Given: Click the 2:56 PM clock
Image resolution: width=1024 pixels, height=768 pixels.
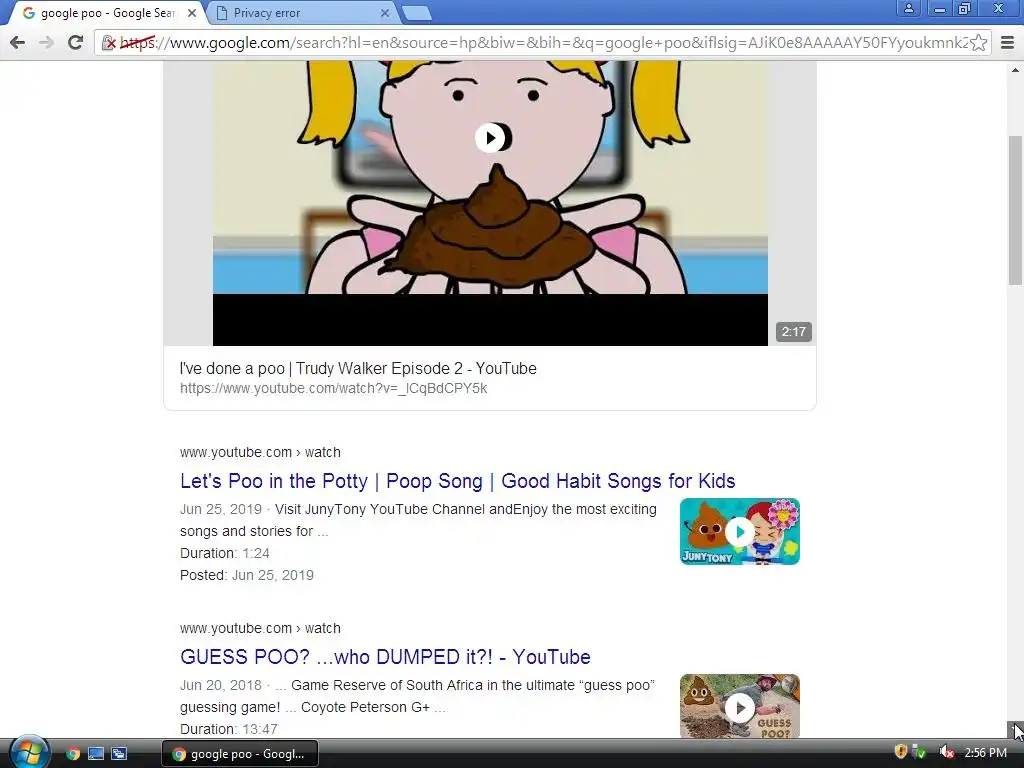Looking at the screenshot, I should [985, 753].
